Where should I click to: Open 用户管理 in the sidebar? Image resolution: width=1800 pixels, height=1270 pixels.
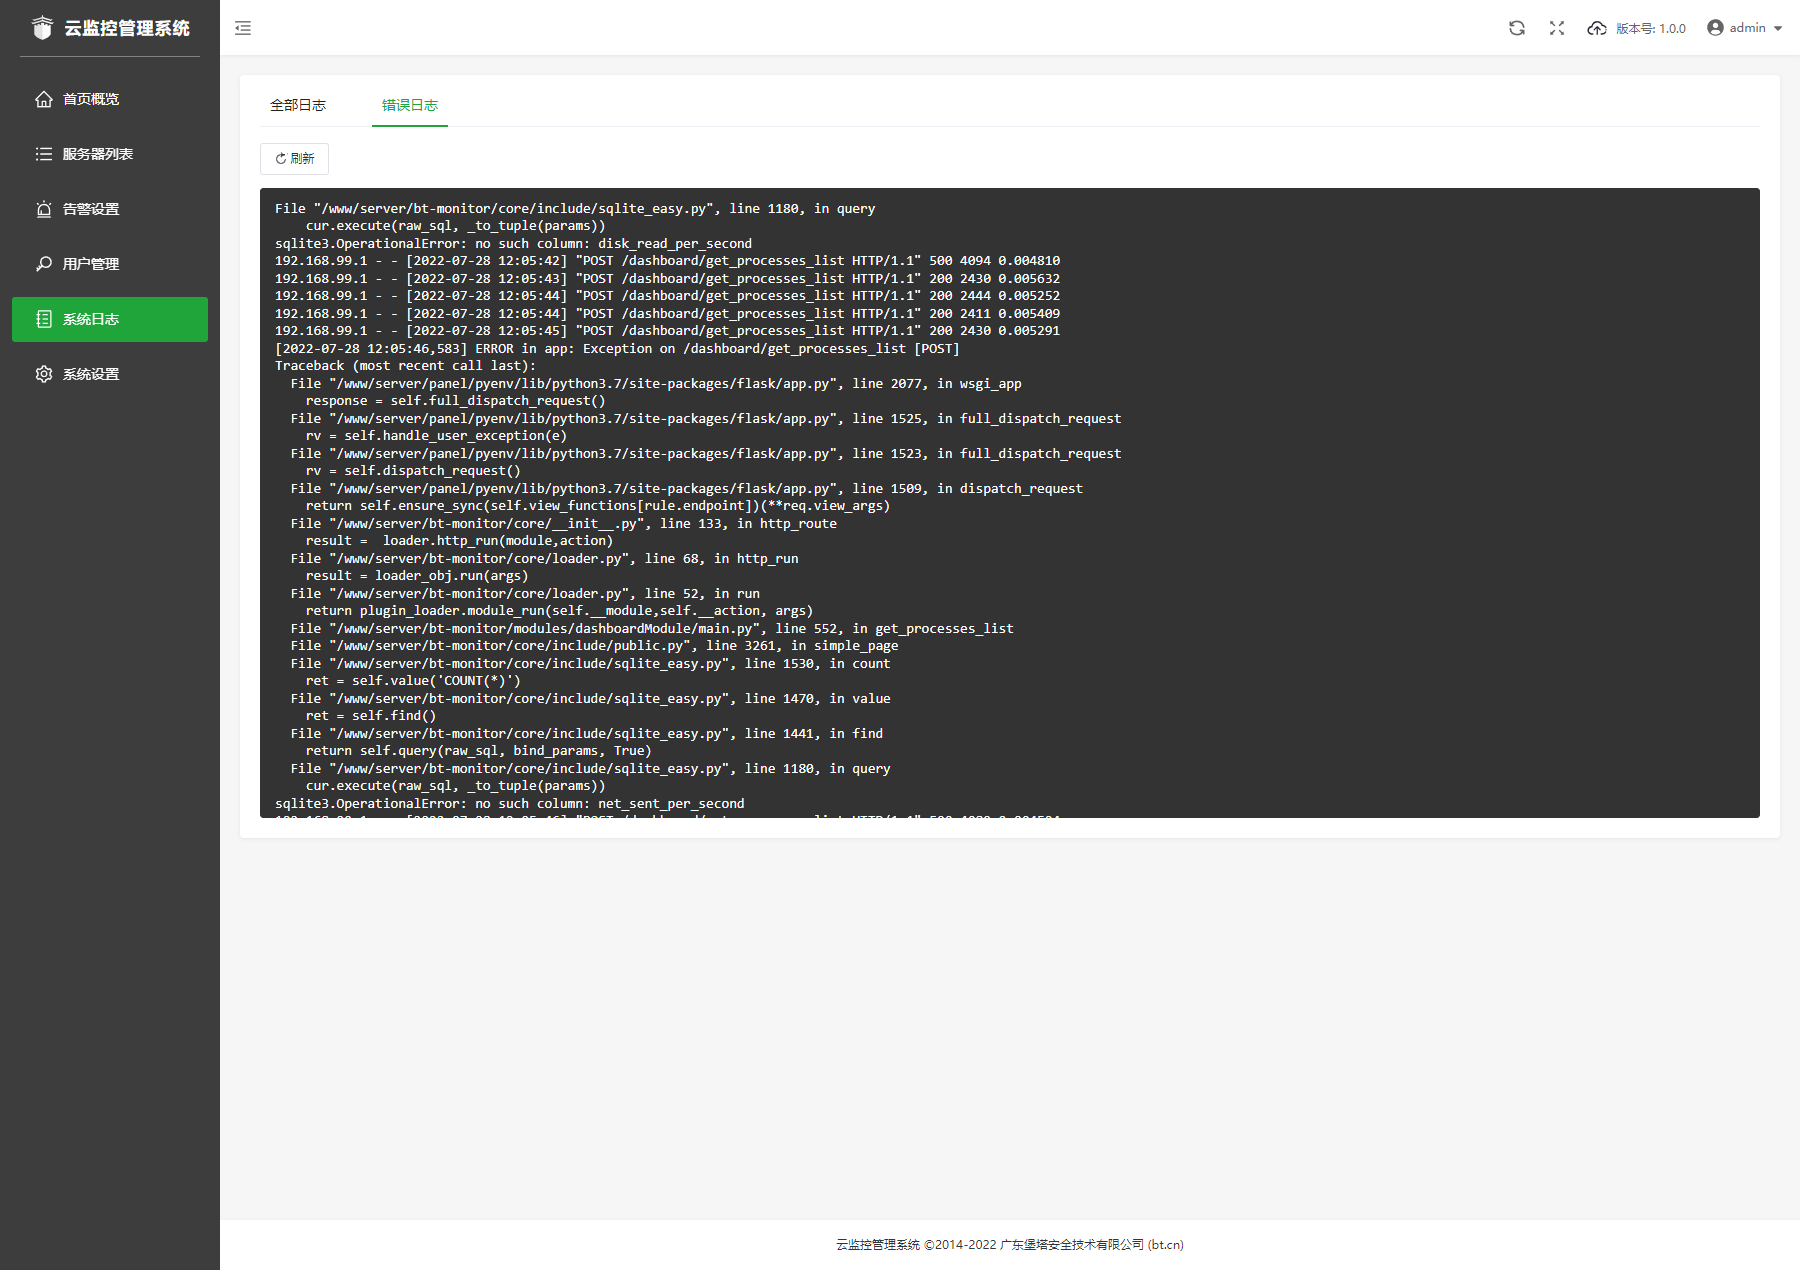[x=110, y=264]
